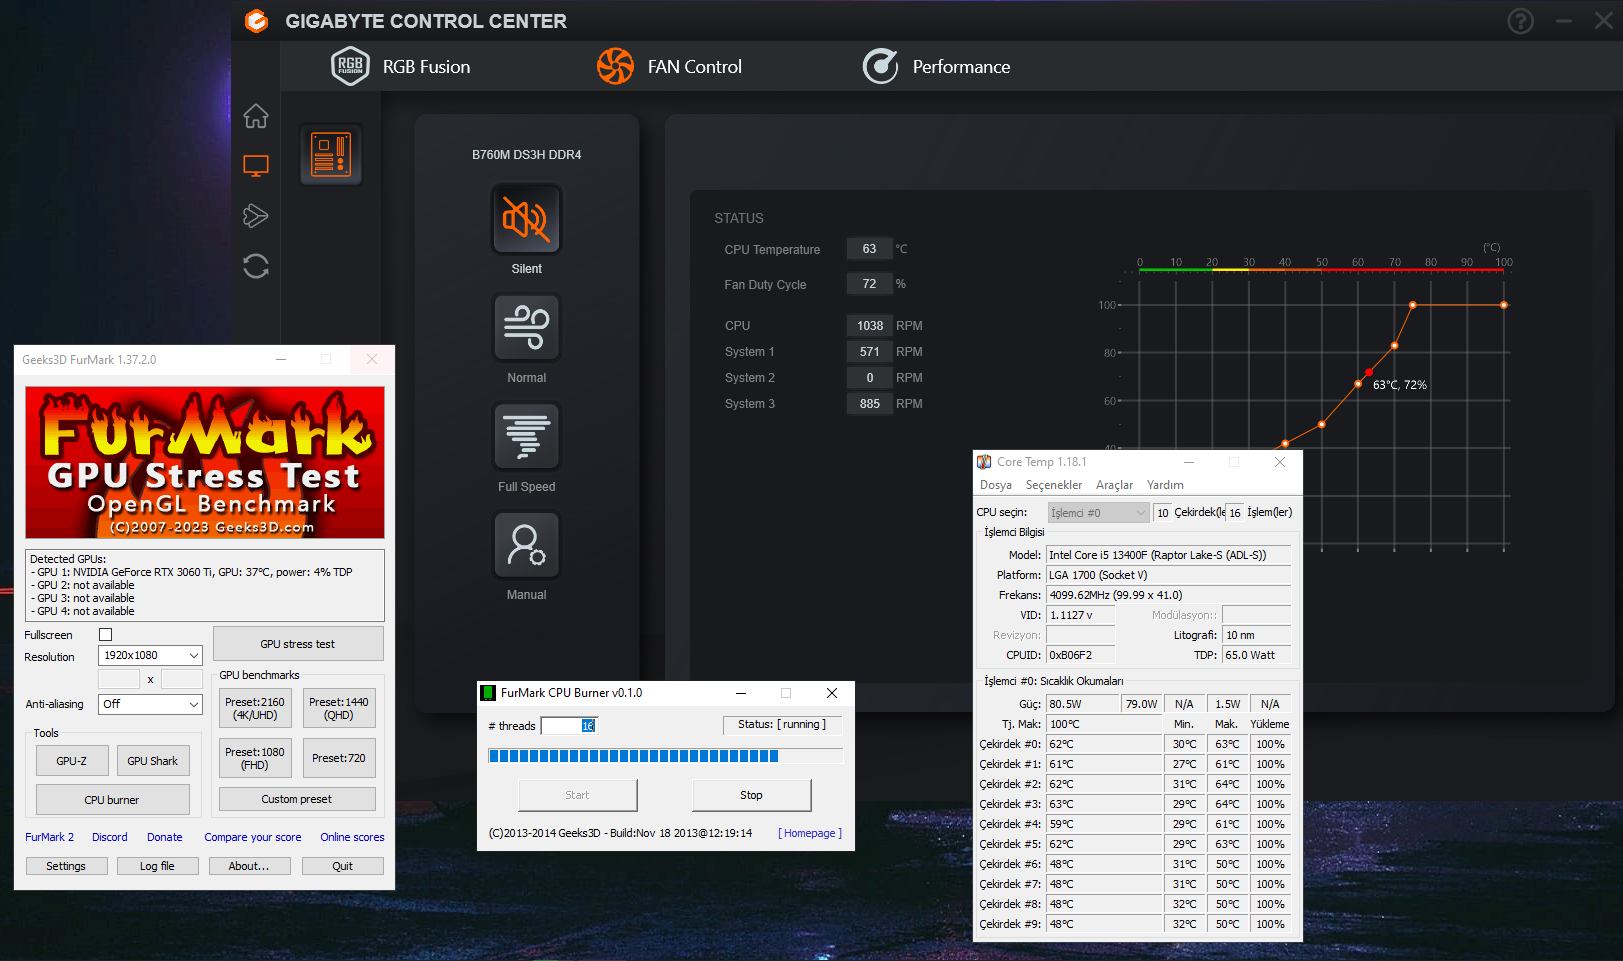Open the FurMark 2 link
This screenshot has width=1623, height=961.
point(50,837)
